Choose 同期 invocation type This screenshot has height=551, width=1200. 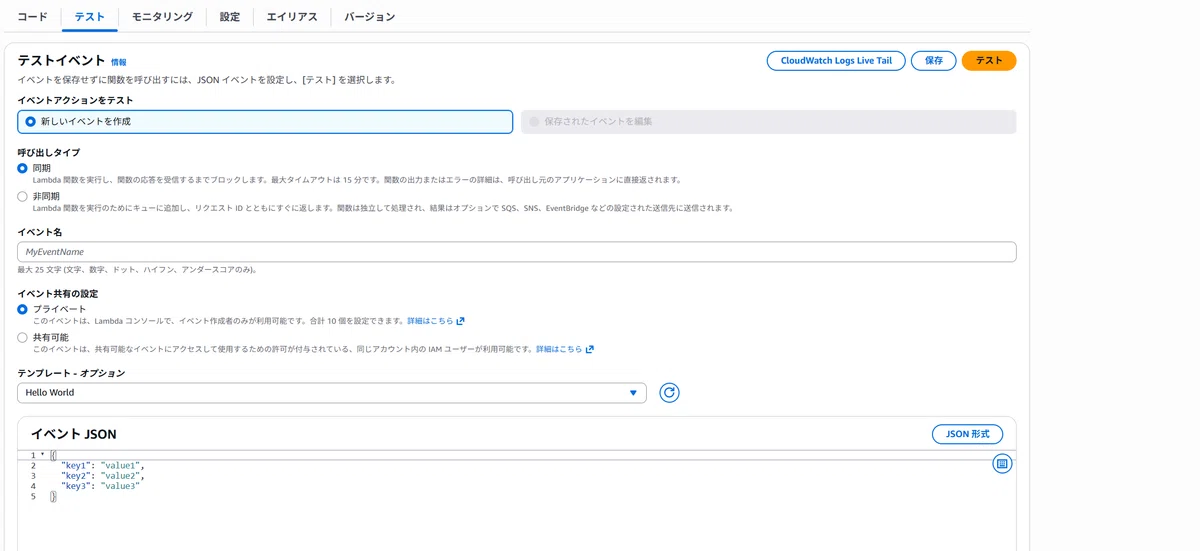point(23,168)
